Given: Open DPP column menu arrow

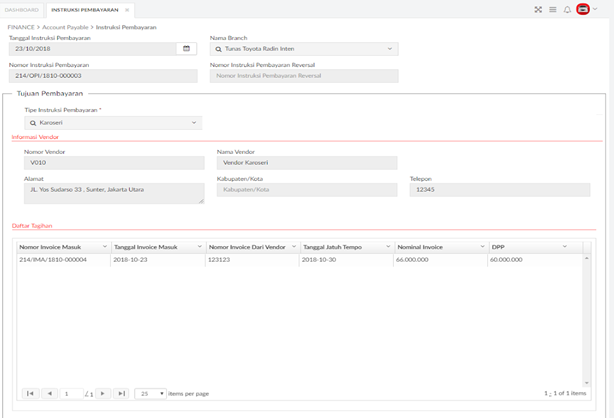Looking at the screenshot, I should click(x=564, y=246).
